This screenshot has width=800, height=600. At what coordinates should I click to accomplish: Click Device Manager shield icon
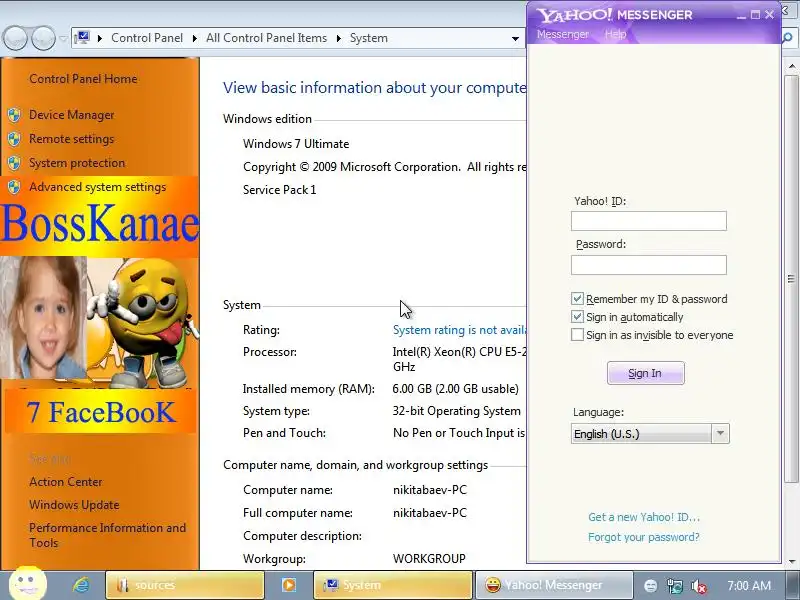(x=14, y=115)
